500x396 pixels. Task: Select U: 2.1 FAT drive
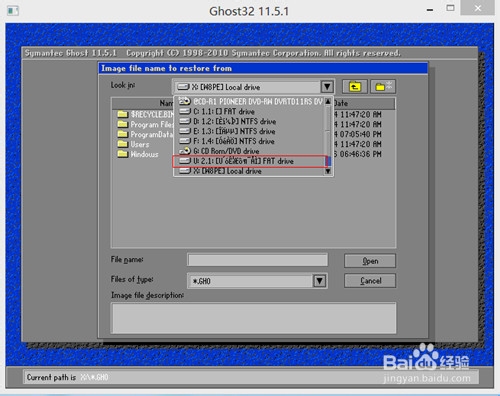[250, 161]
